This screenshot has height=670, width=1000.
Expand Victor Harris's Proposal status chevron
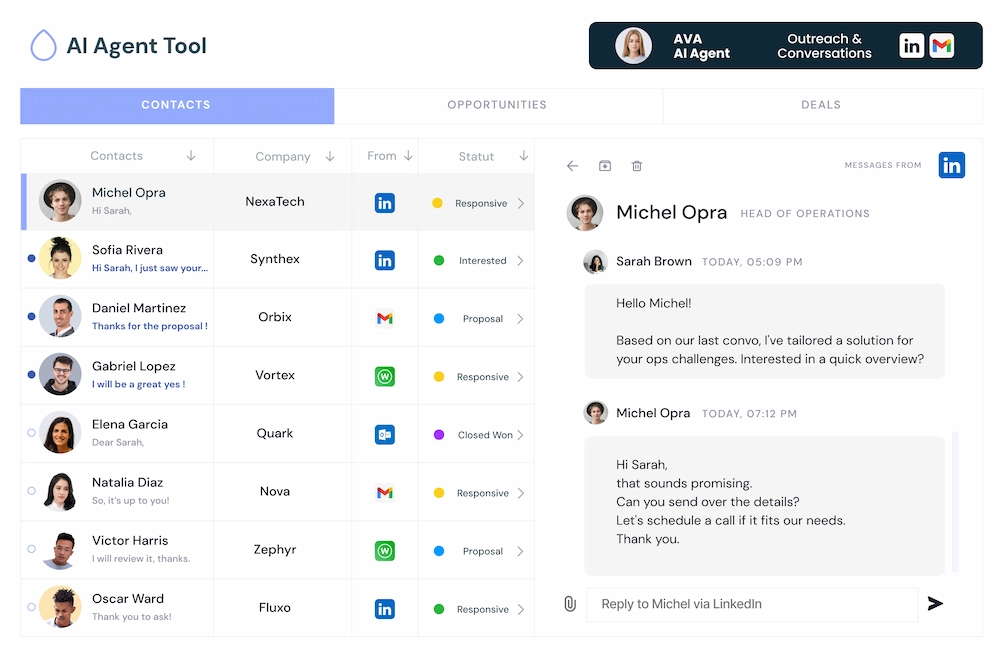(x=521, y=551)
